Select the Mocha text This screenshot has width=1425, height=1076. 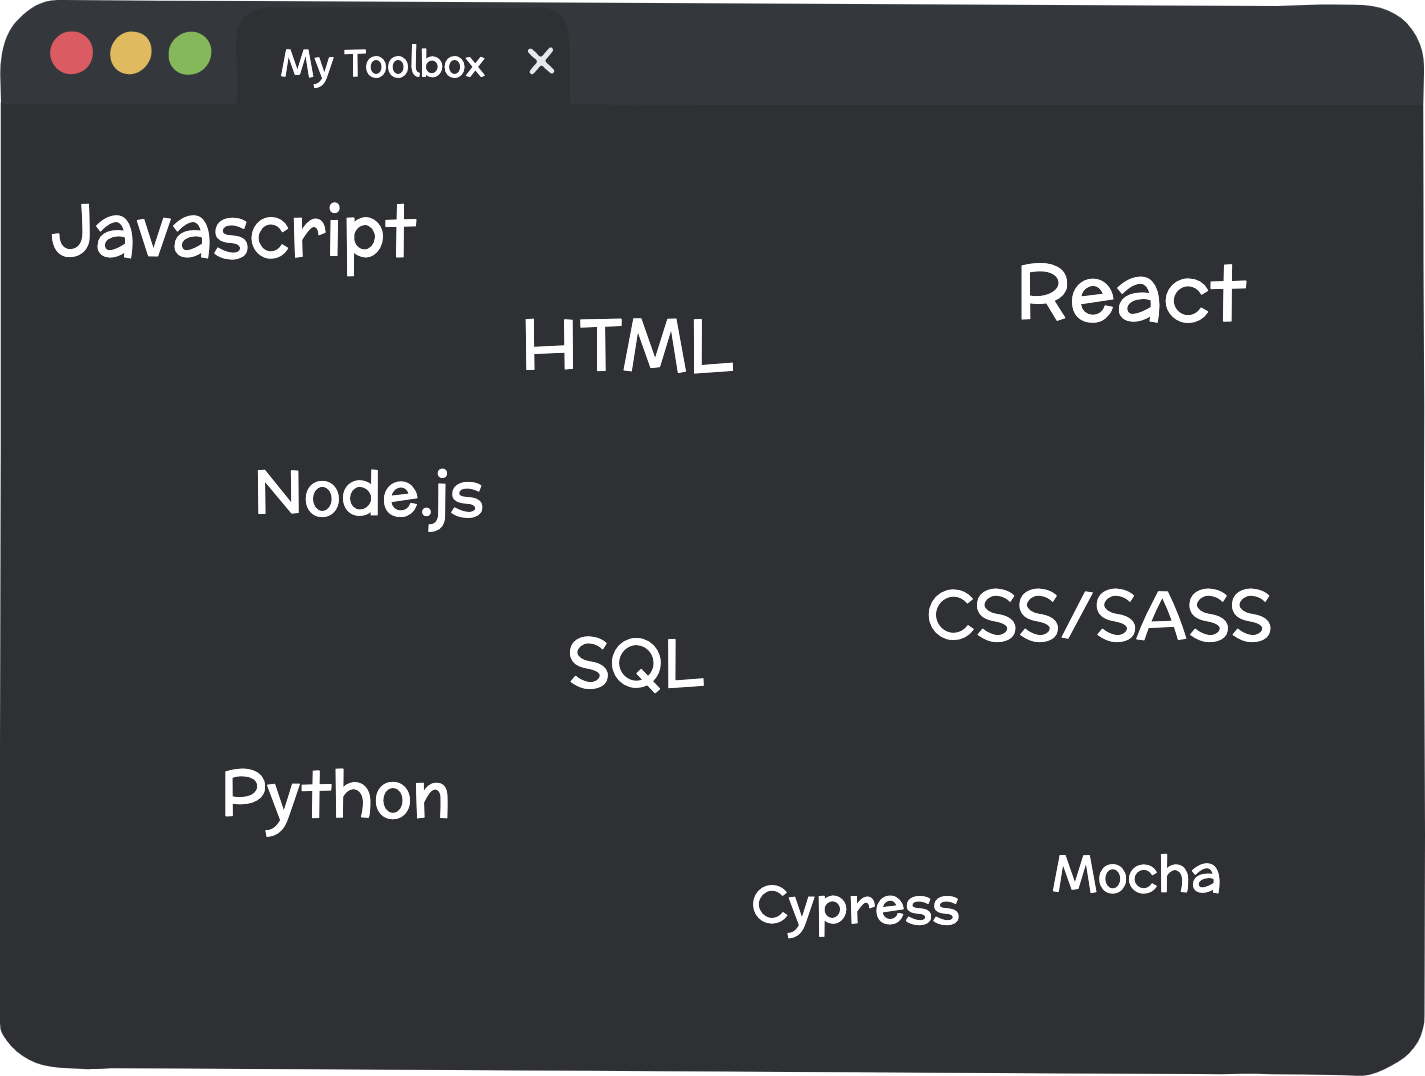(1137, 874)
